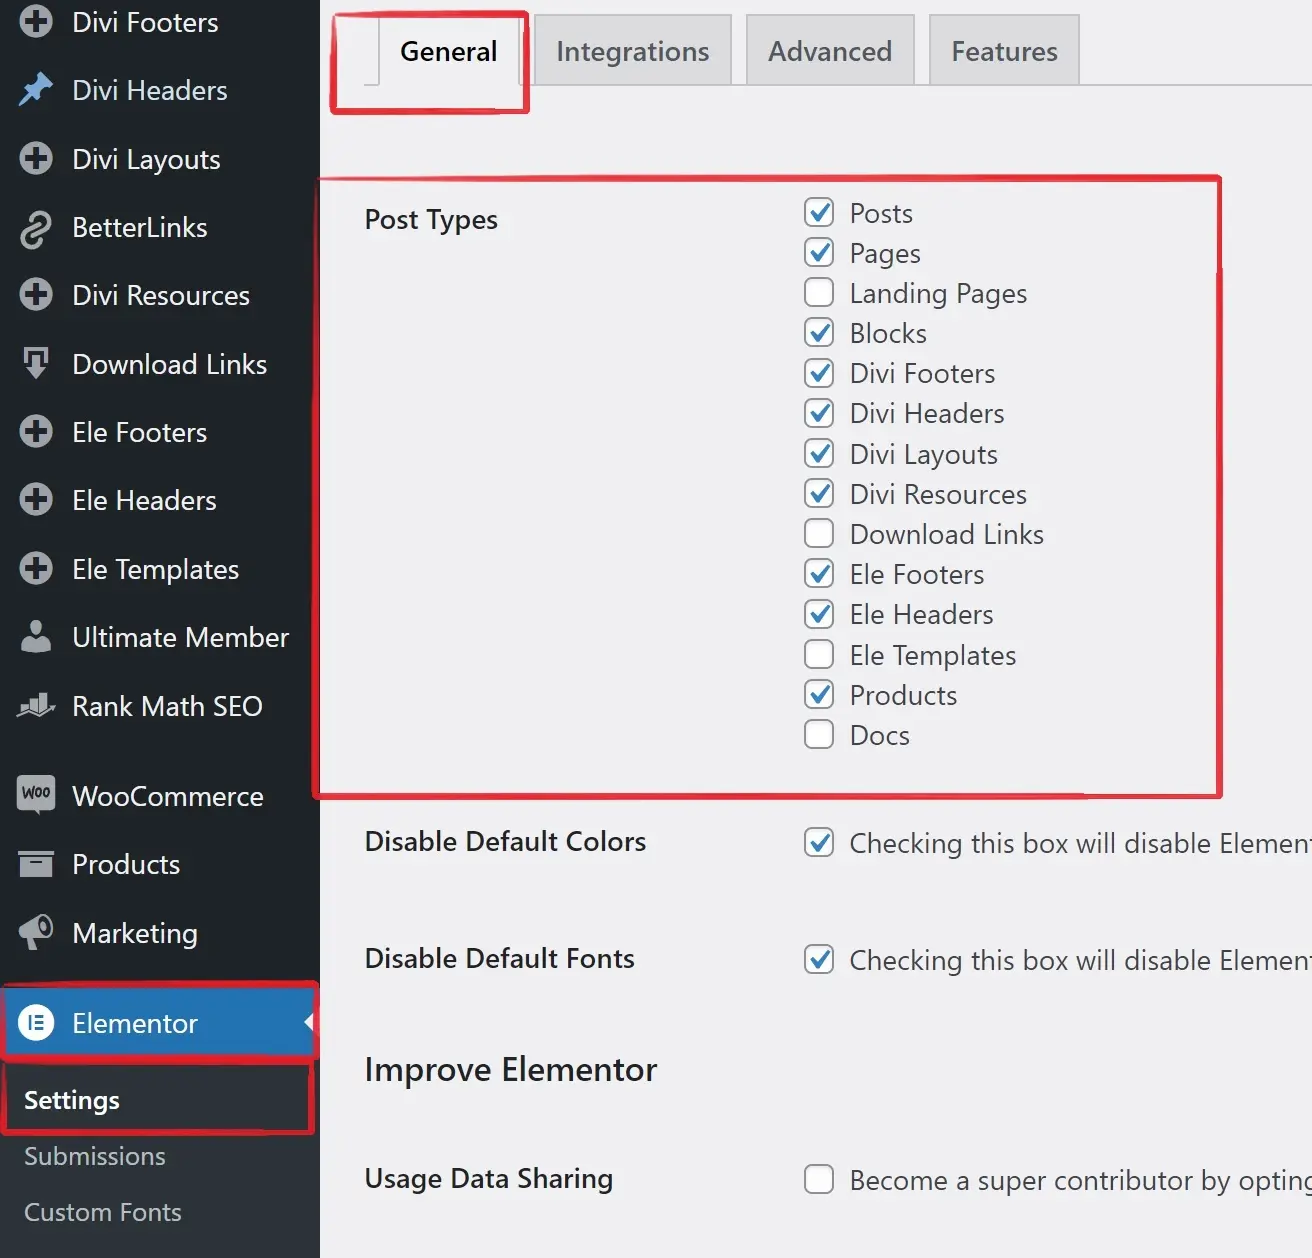
Task: Enable Download Links post type checkbox
Action: pos(819,533)
